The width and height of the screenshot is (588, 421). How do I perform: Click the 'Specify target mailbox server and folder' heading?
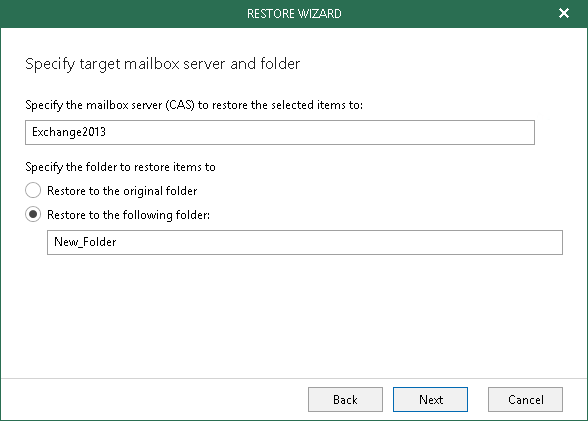[x=162, y=64]
